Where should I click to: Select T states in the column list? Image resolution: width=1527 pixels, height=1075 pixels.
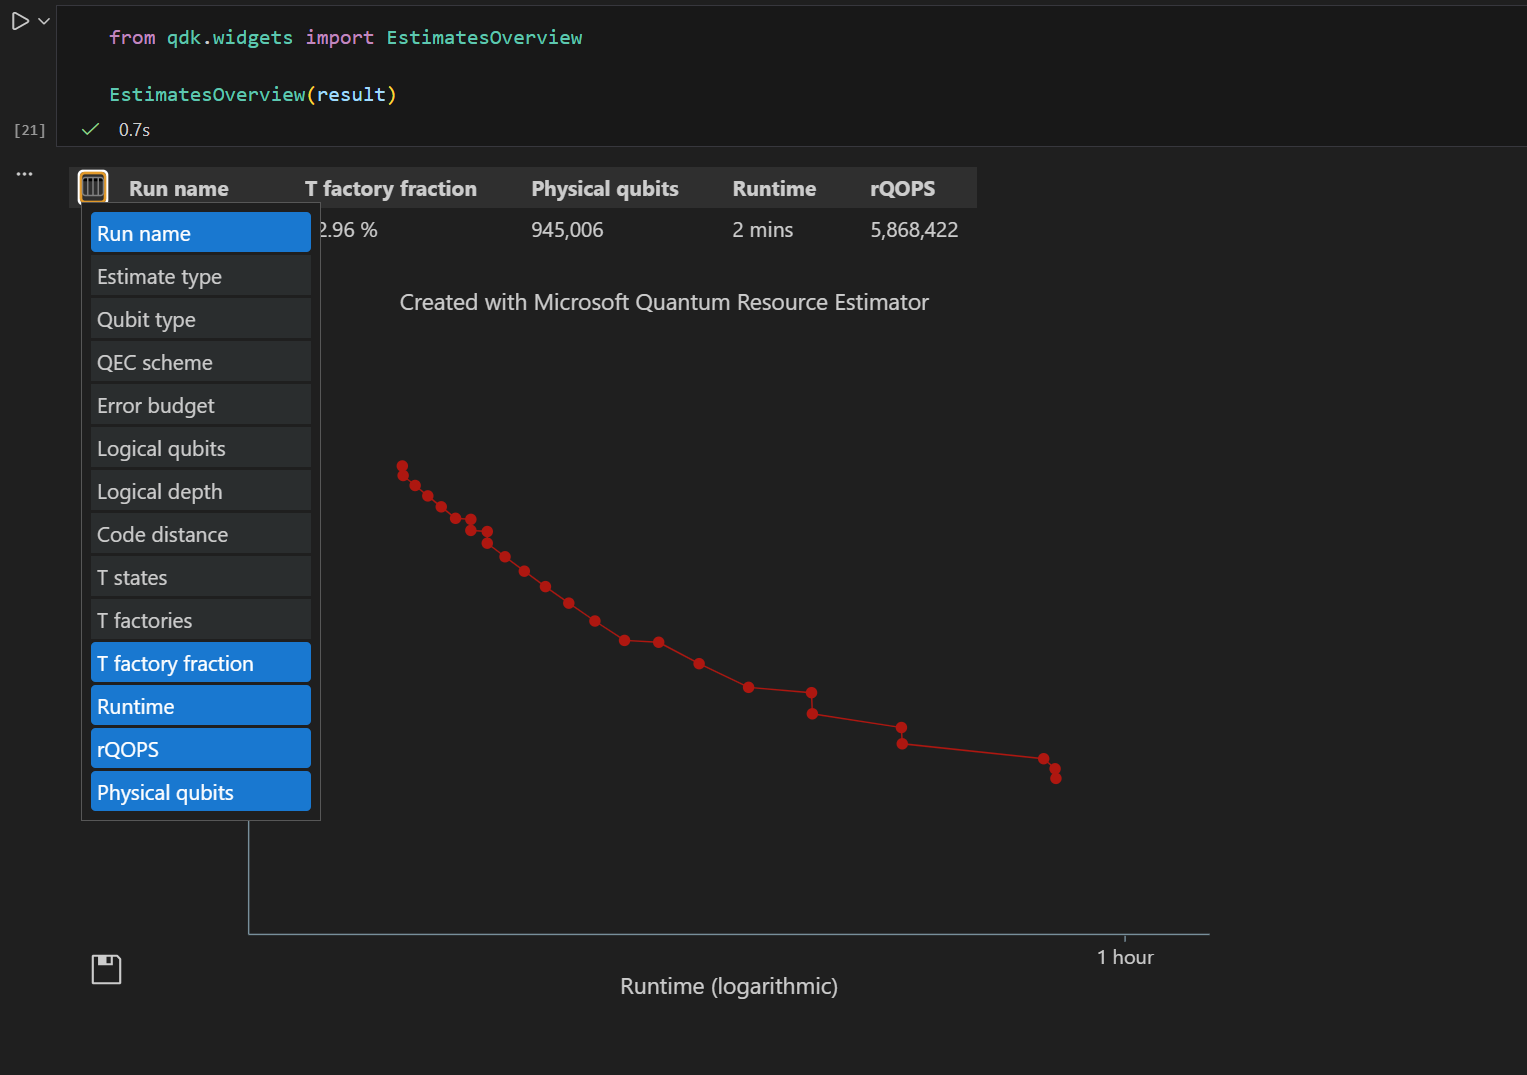tap(199, 577)
